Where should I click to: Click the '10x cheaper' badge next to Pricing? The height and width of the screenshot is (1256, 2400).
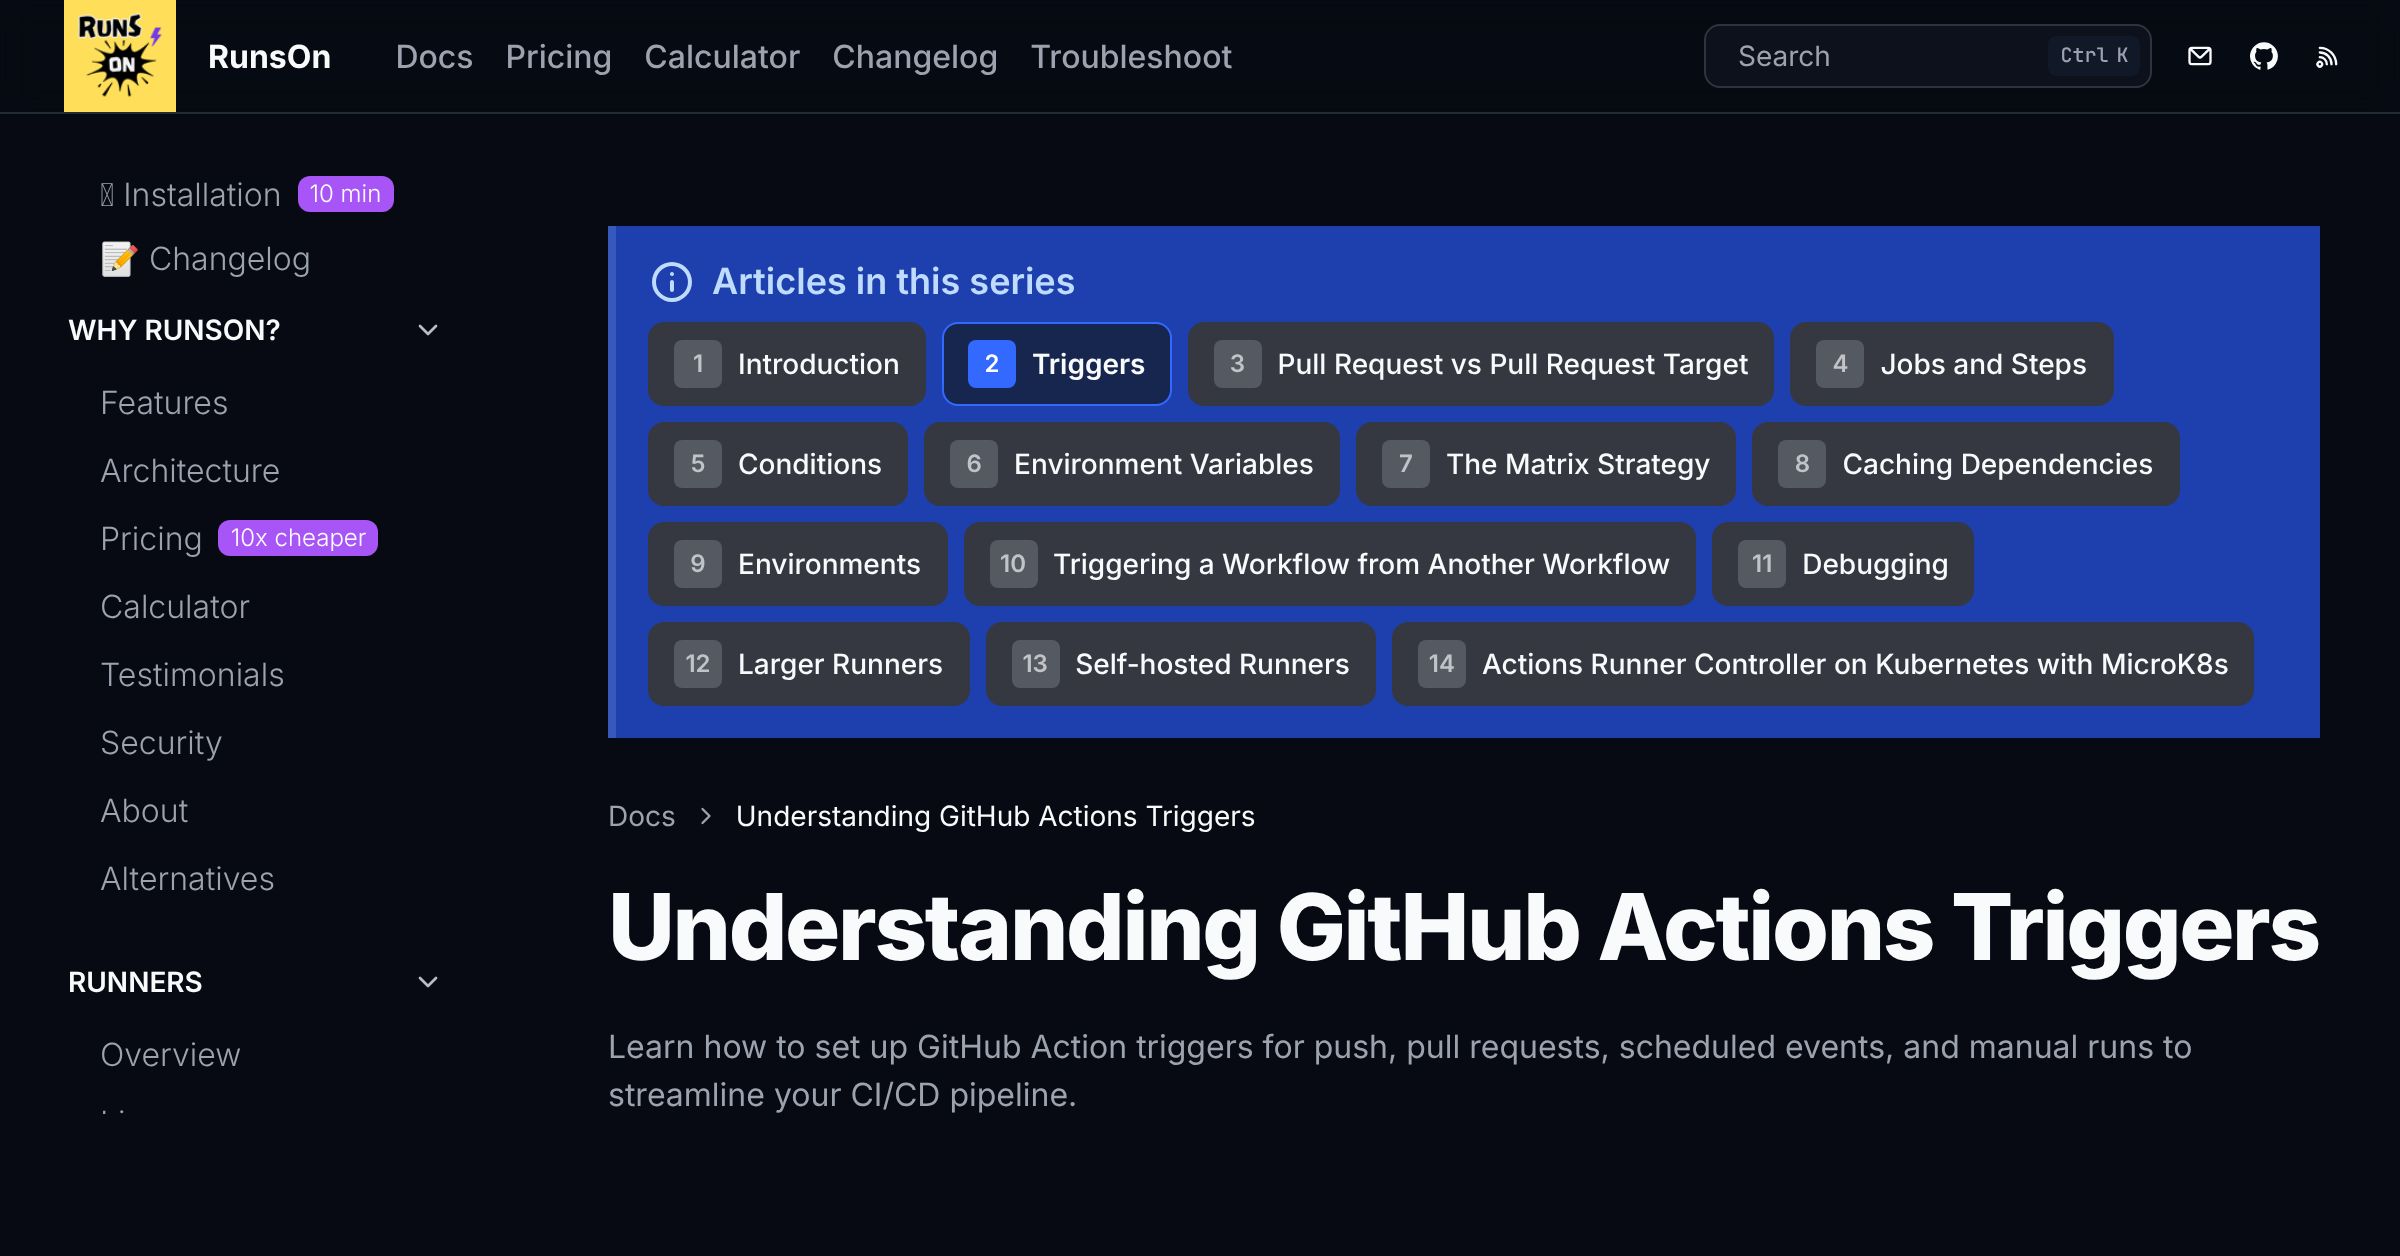click(297, 538)
